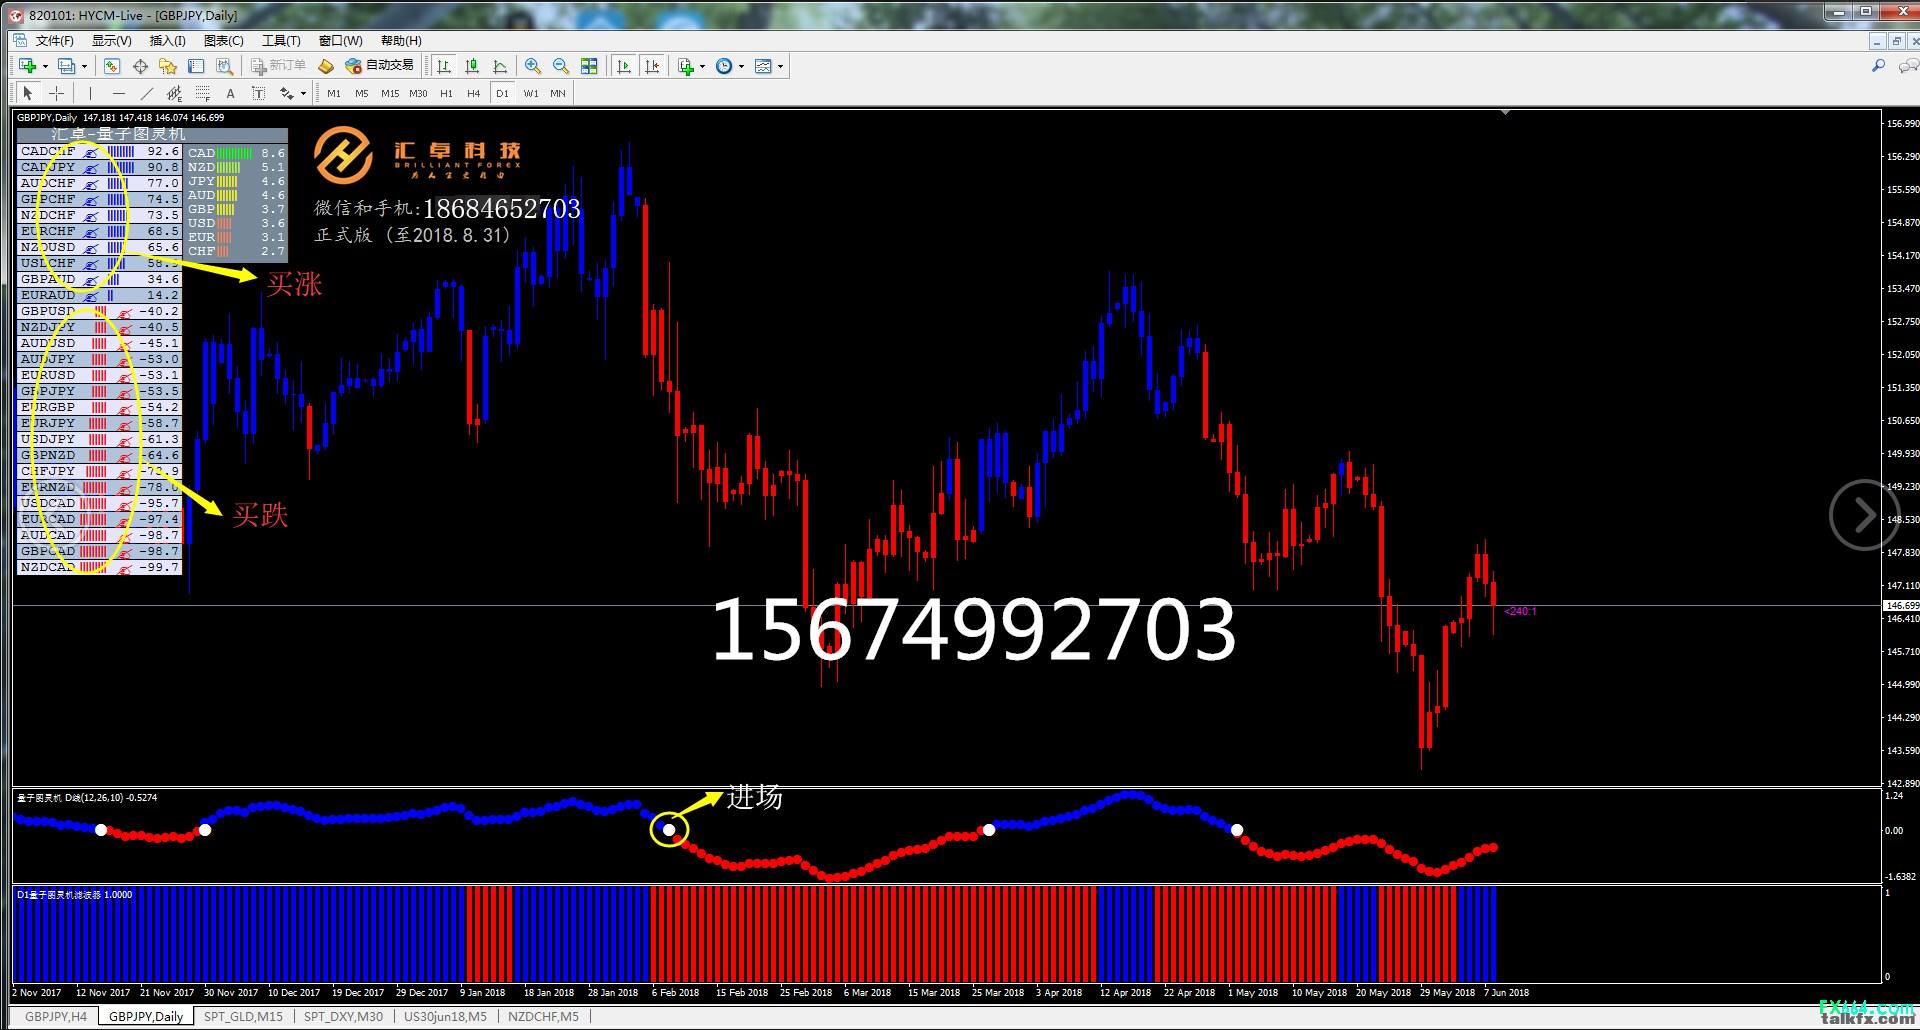Click the white signal dot circled in yellow

(x=669, y=830)
